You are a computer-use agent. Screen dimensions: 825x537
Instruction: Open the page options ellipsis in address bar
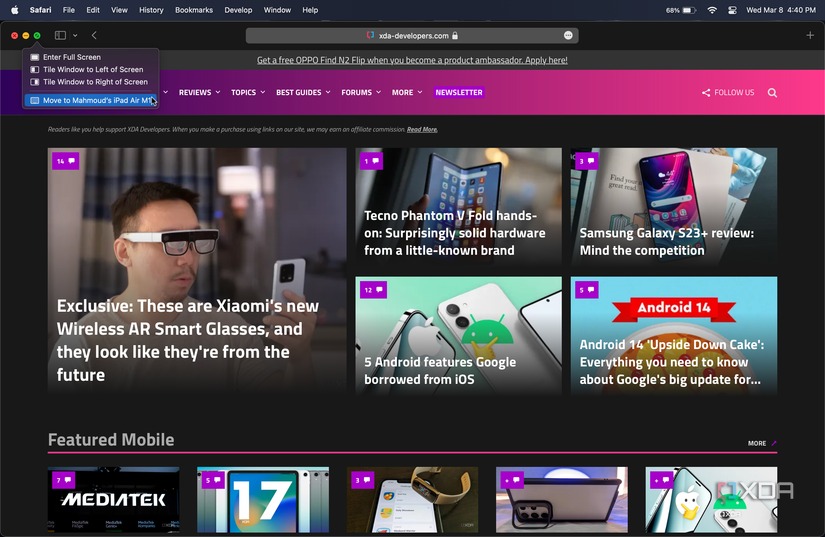(568, 35)
